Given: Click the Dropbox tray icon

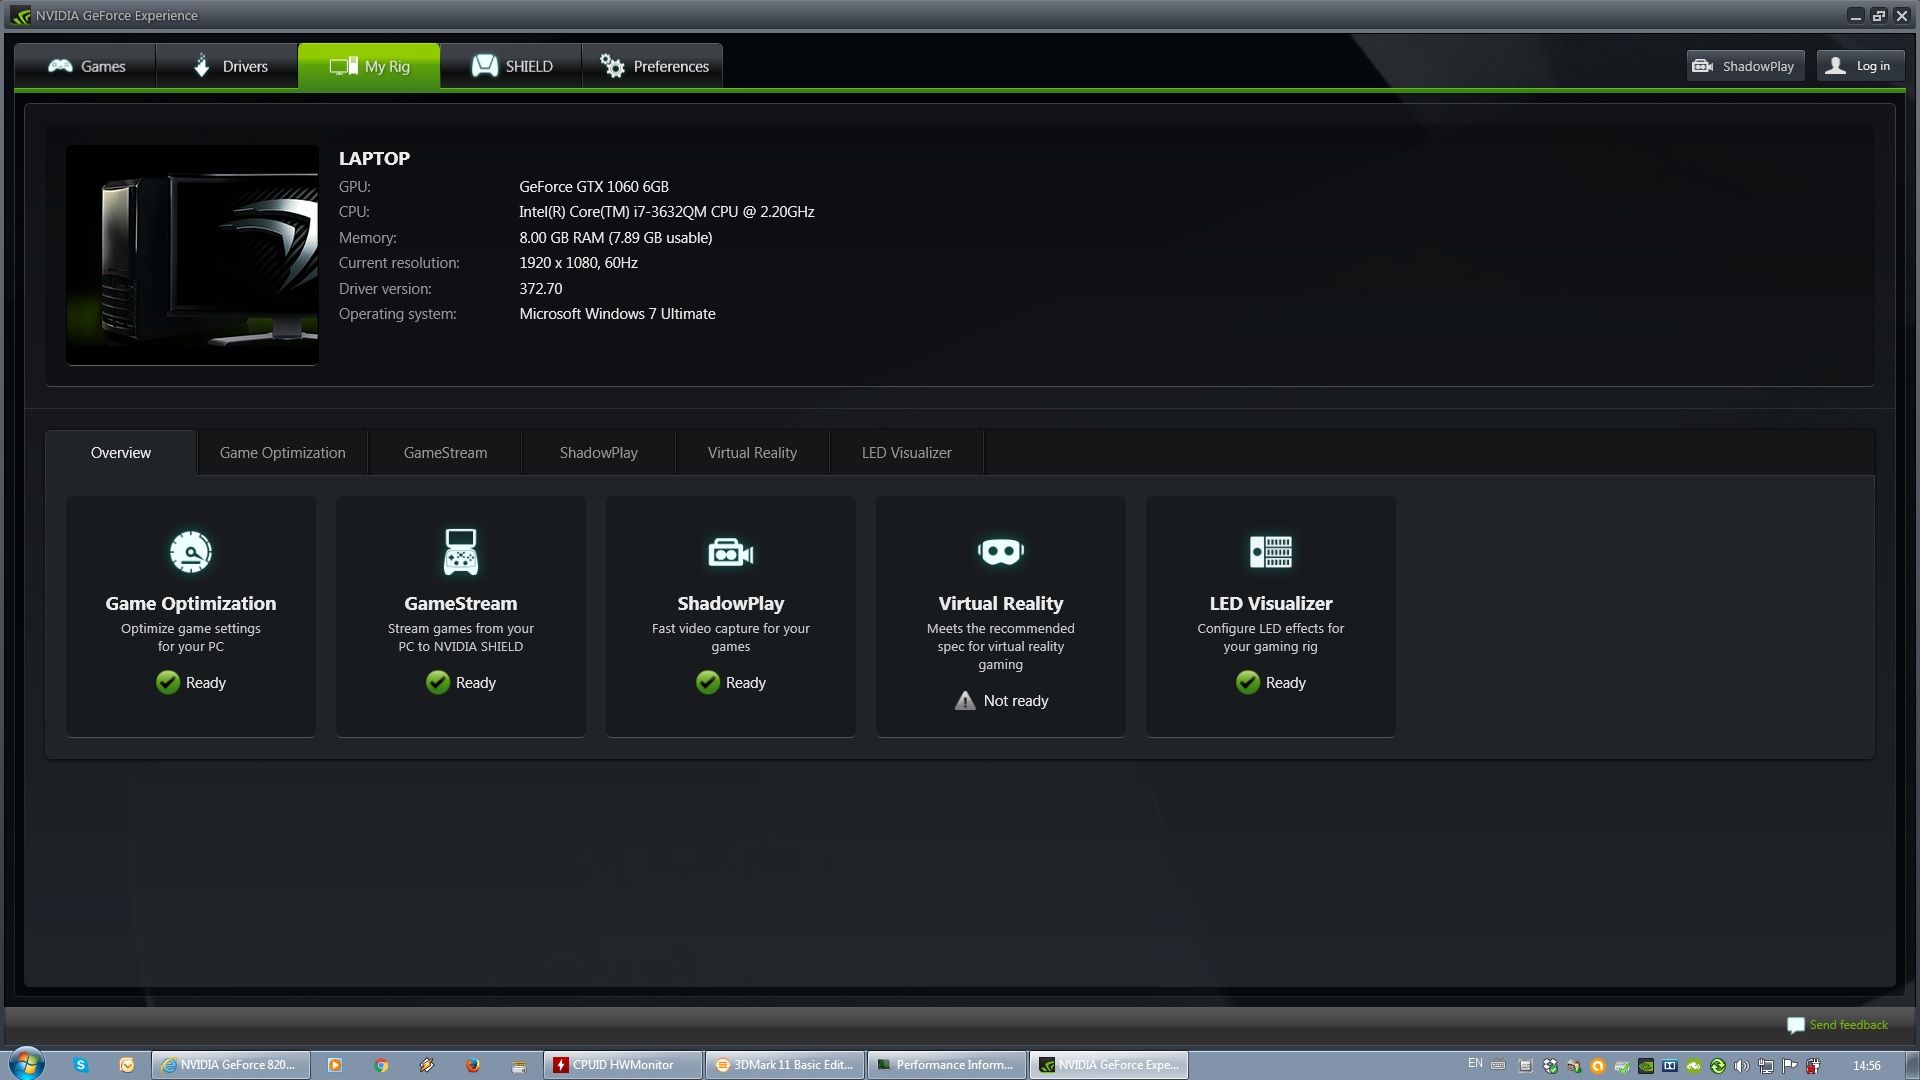Looking at the screenshot, I should pyautogui.click(x=1550, y=1066).
